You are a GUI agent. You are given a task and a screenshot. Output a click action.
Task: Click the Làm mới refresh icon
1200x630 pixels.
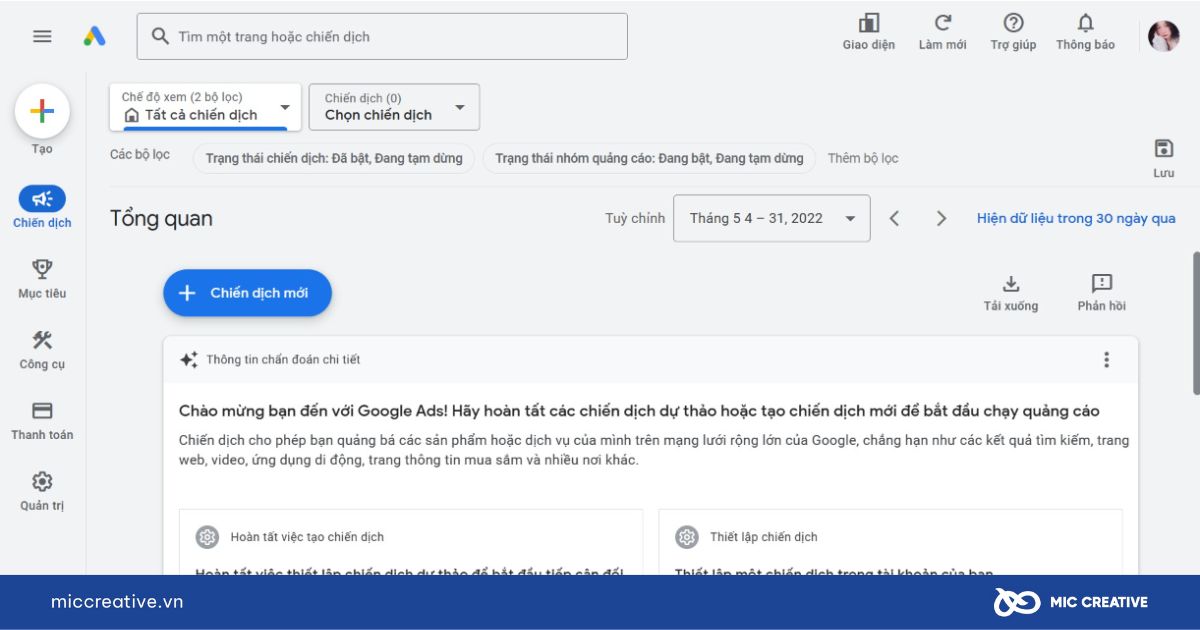pyautogui.click(x=942, y=23)
